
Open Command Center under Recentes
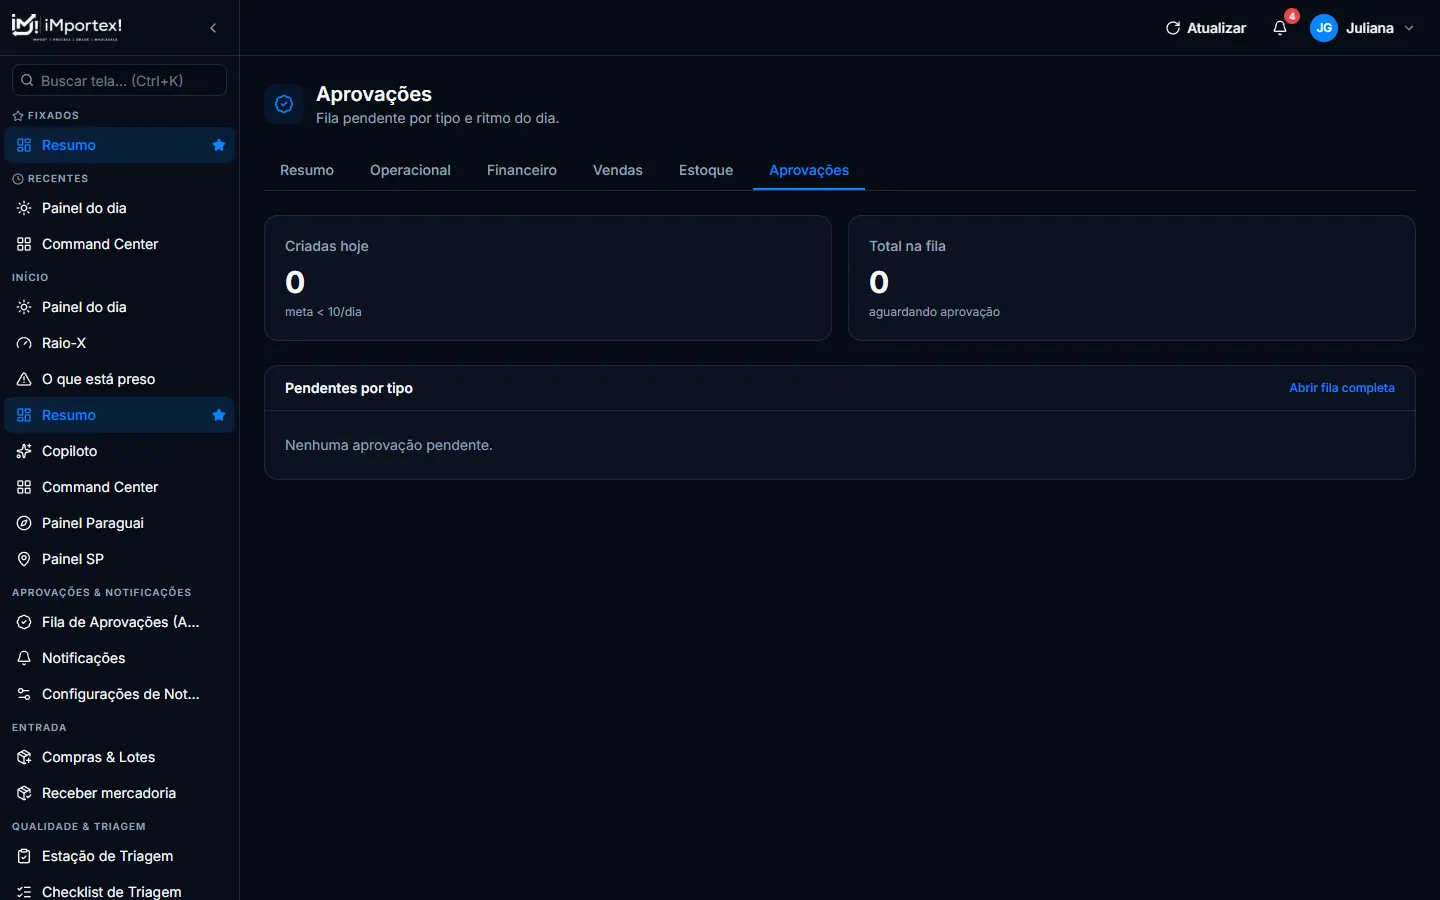[x=119, y=244]
